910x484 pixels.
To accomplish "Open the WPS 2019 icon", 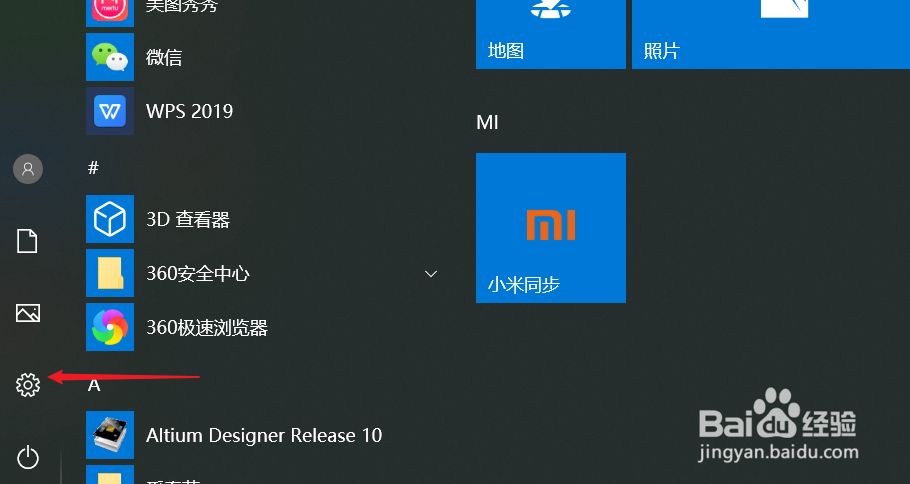I will [x=110, y=111].
